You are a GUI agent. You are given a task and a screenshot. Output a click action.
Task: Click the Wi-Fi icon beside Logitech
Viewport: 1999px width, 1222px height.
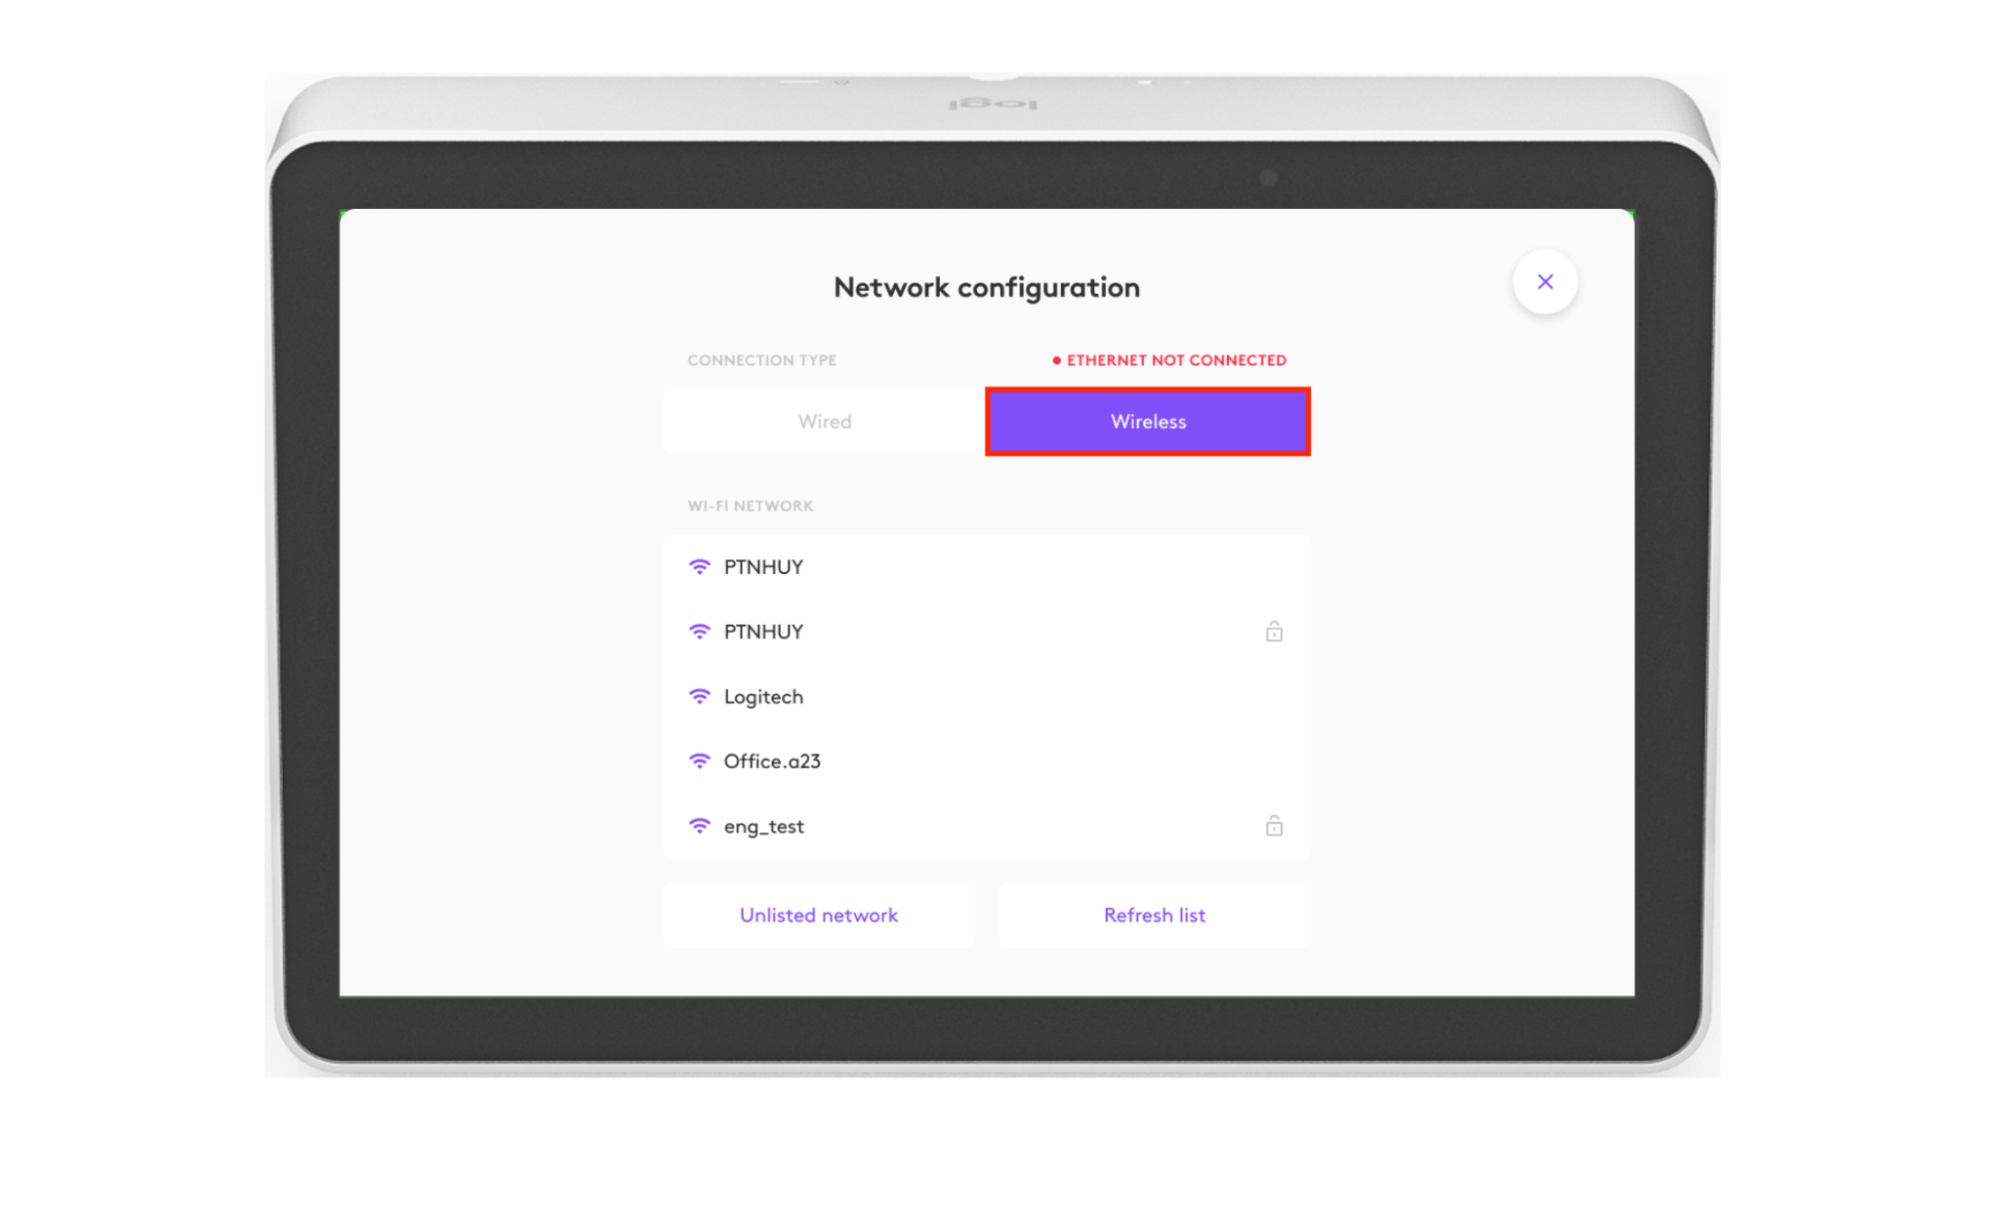click(700, 696)
